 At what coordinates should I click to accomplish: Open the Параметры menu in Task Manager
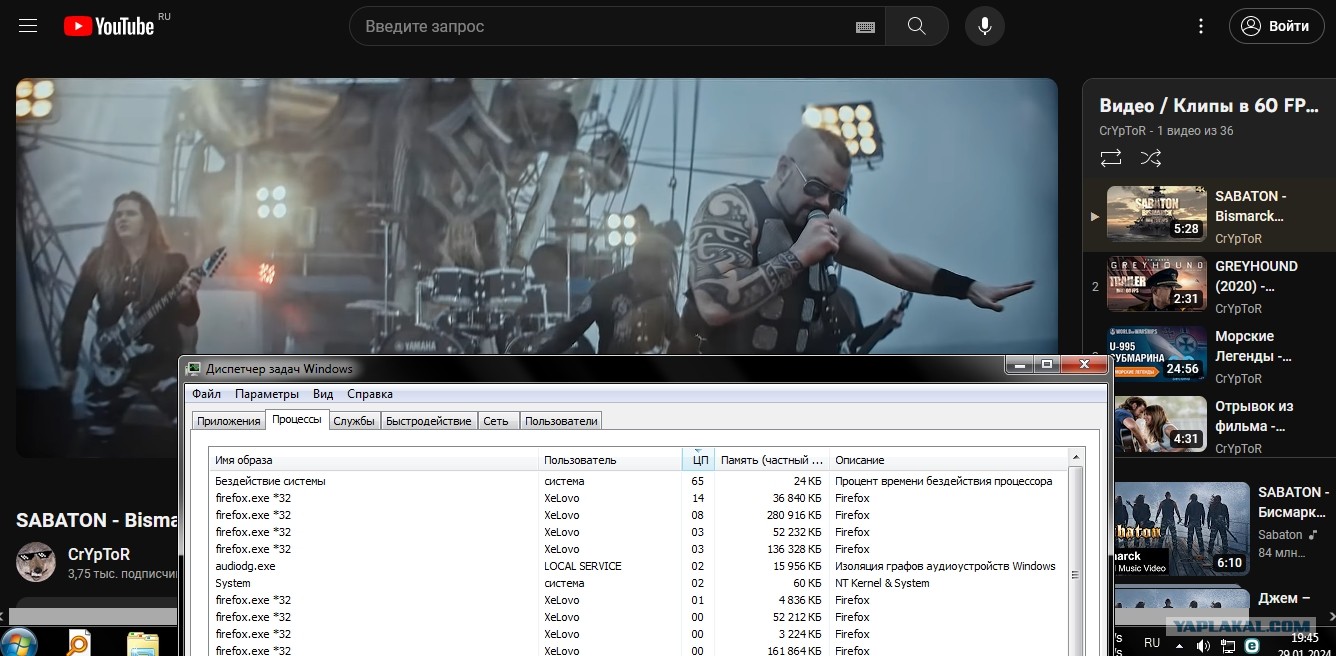click(266, 394)
